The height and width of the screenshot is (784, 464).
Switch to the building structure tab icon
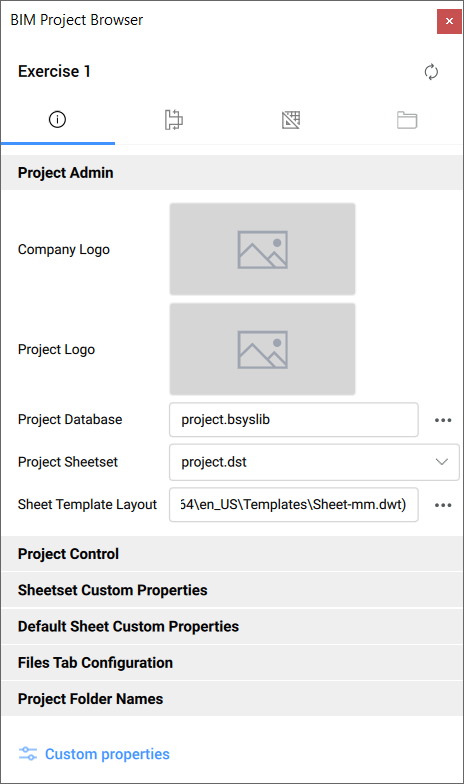point(174,120)
